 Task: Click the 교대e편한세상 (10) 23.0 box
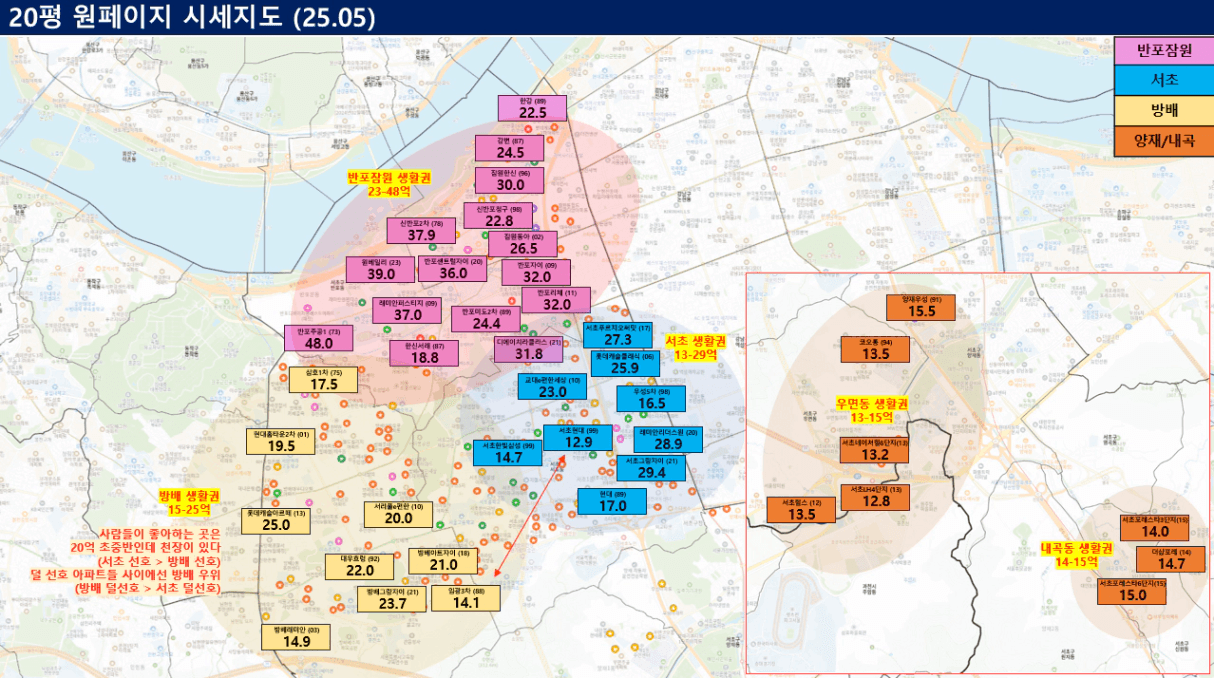(552, 387)
